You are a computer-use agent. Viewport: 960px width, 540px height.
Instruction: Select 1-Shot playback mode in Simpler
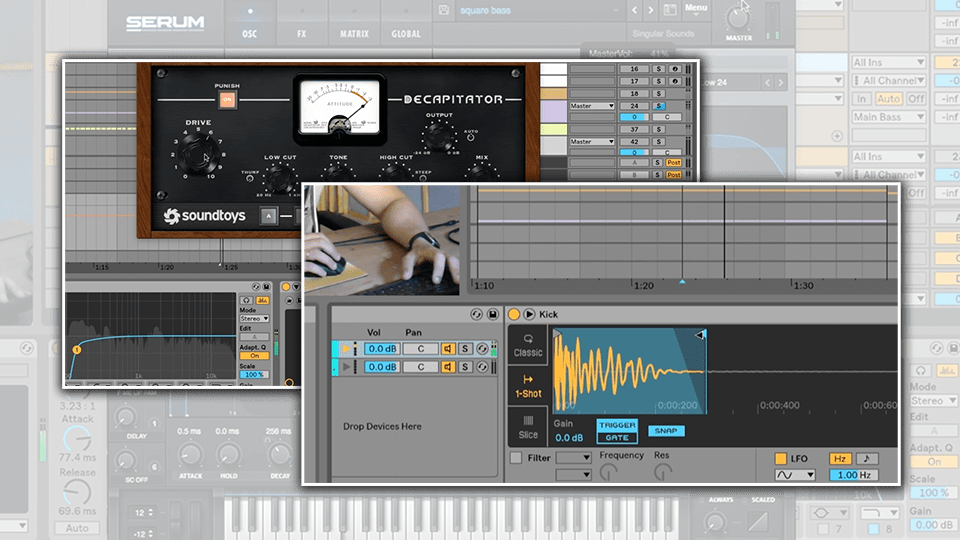pyautogui.click(x=528, y=386)
